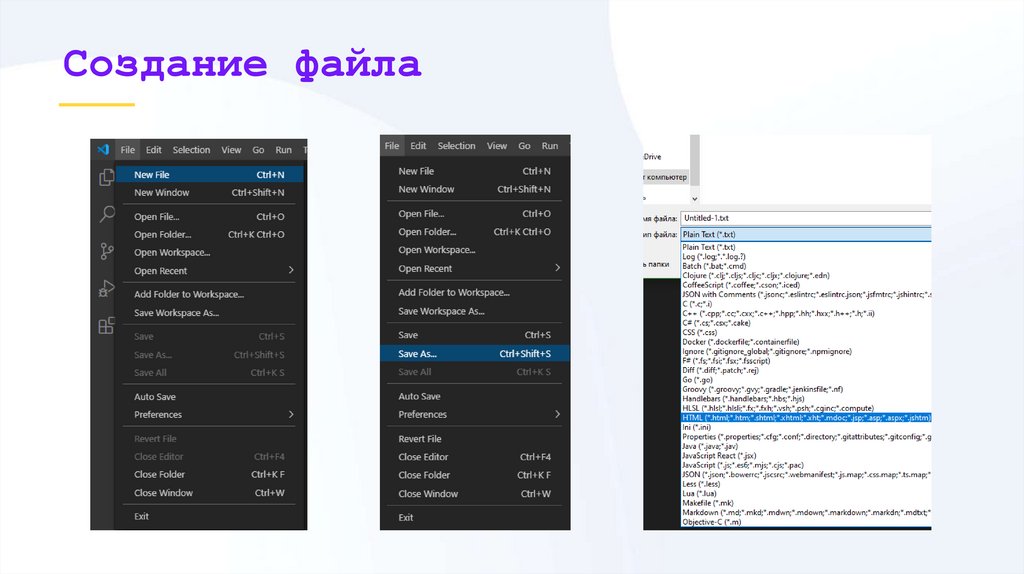Choose New File in left File menu
Screen dimensions: 1024x574
[210, 174]
